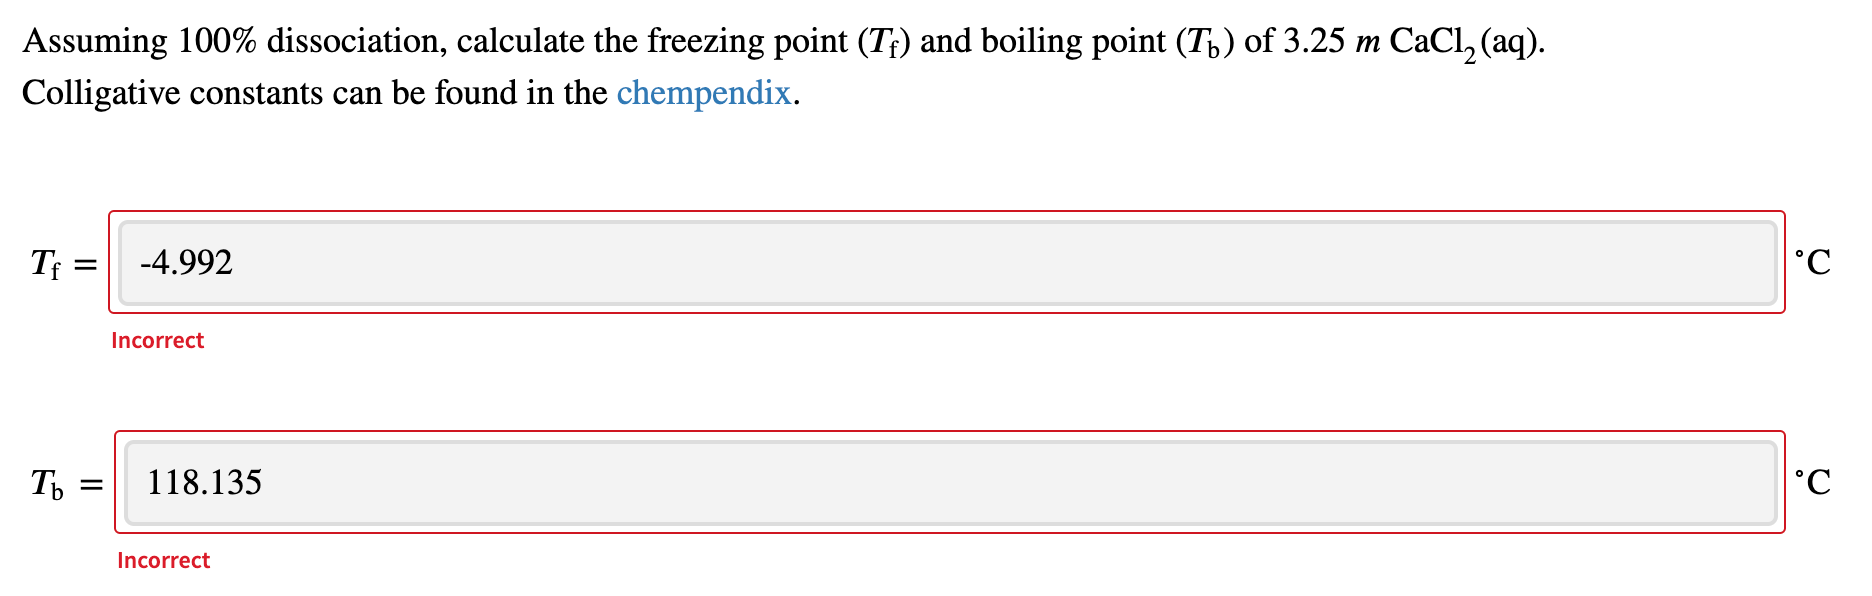Image resolution: width=1872 pixels, height=596 pixels.
Task: Click the Incorrect label under Tb
Action: (x=163, y=560)
